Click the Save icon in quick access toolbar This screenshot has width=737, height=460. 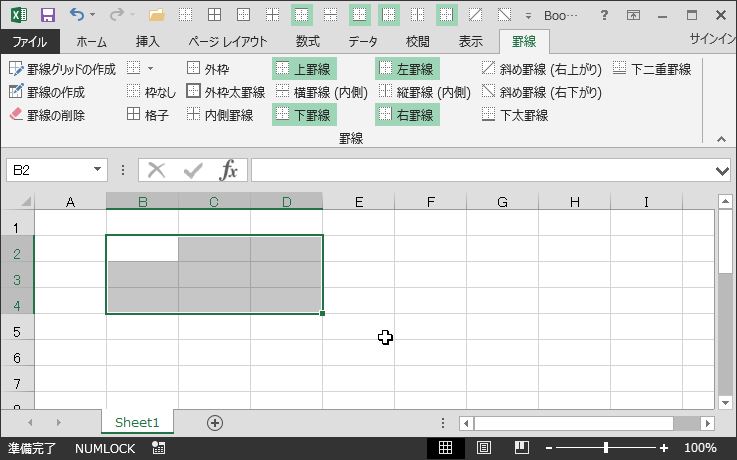[x=48, y=15]
